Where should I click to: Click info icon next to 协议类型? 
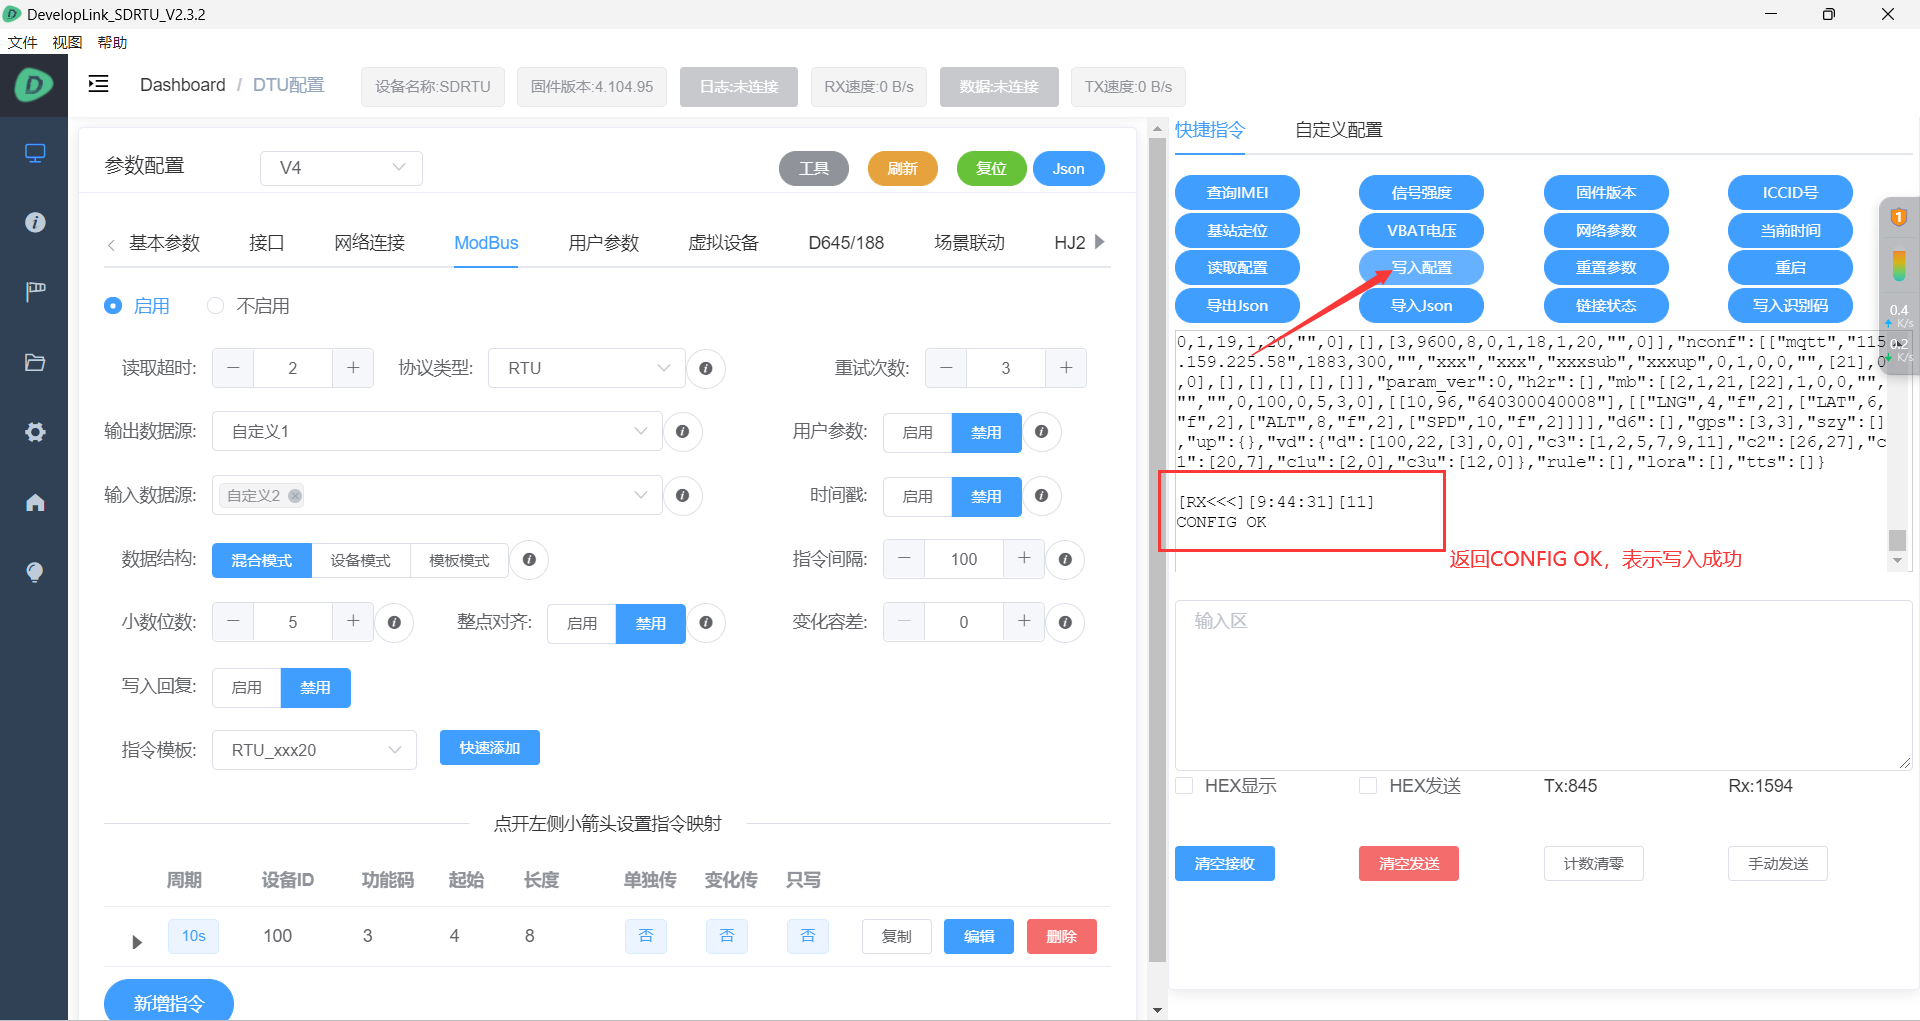pyautogui.click(x=706, y=368)
